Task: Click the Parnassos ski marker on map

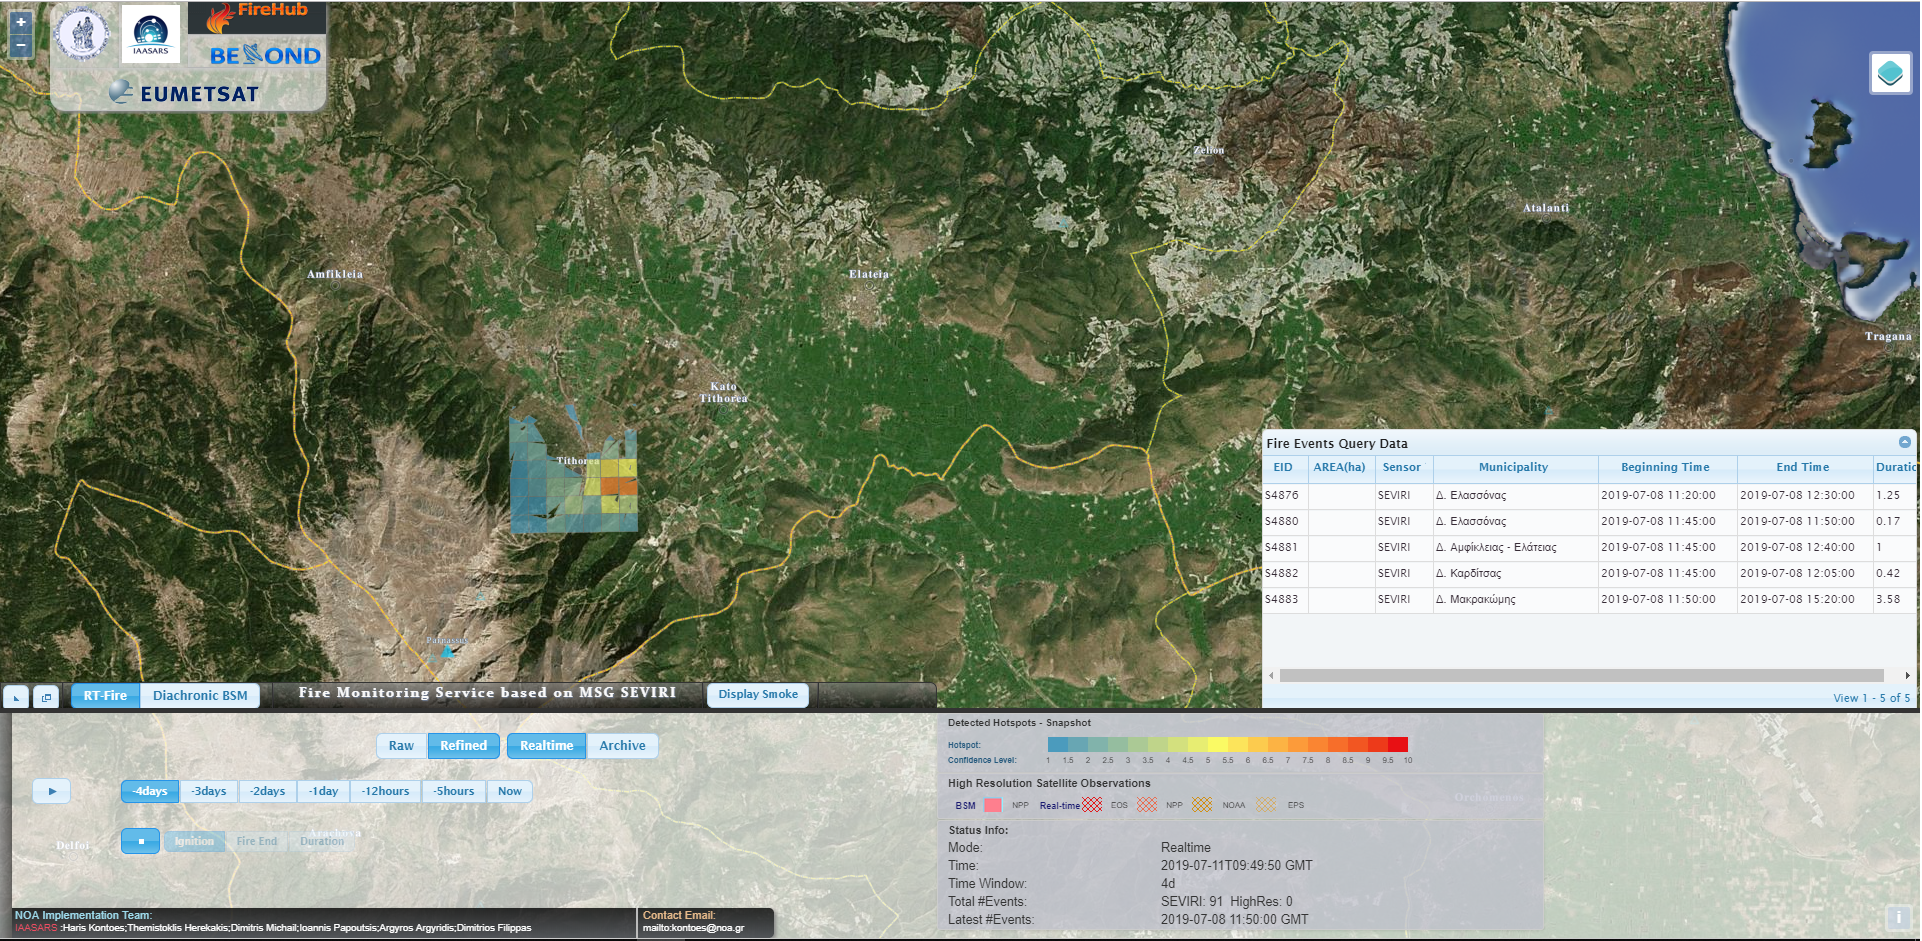Action: pos(448,651)
